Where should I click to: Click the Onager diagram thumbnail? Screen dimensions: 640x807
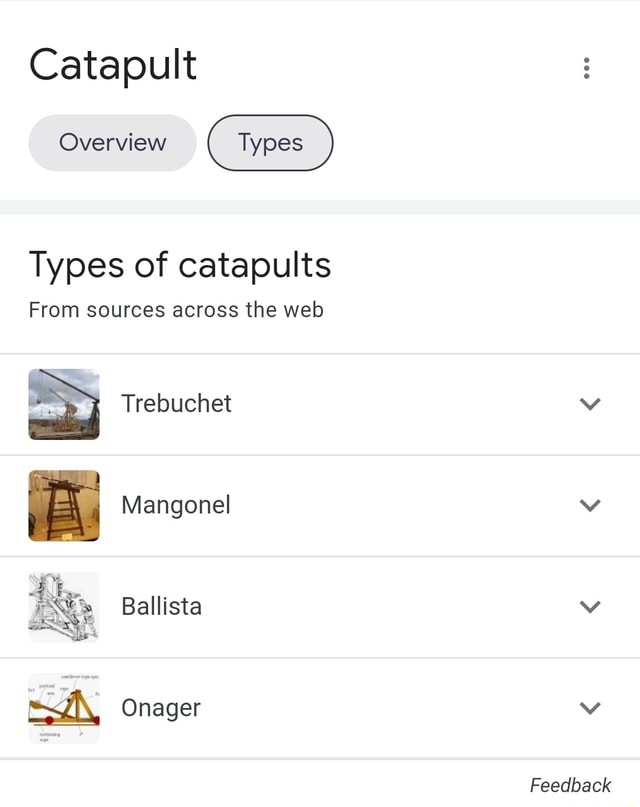coord(64,708)
